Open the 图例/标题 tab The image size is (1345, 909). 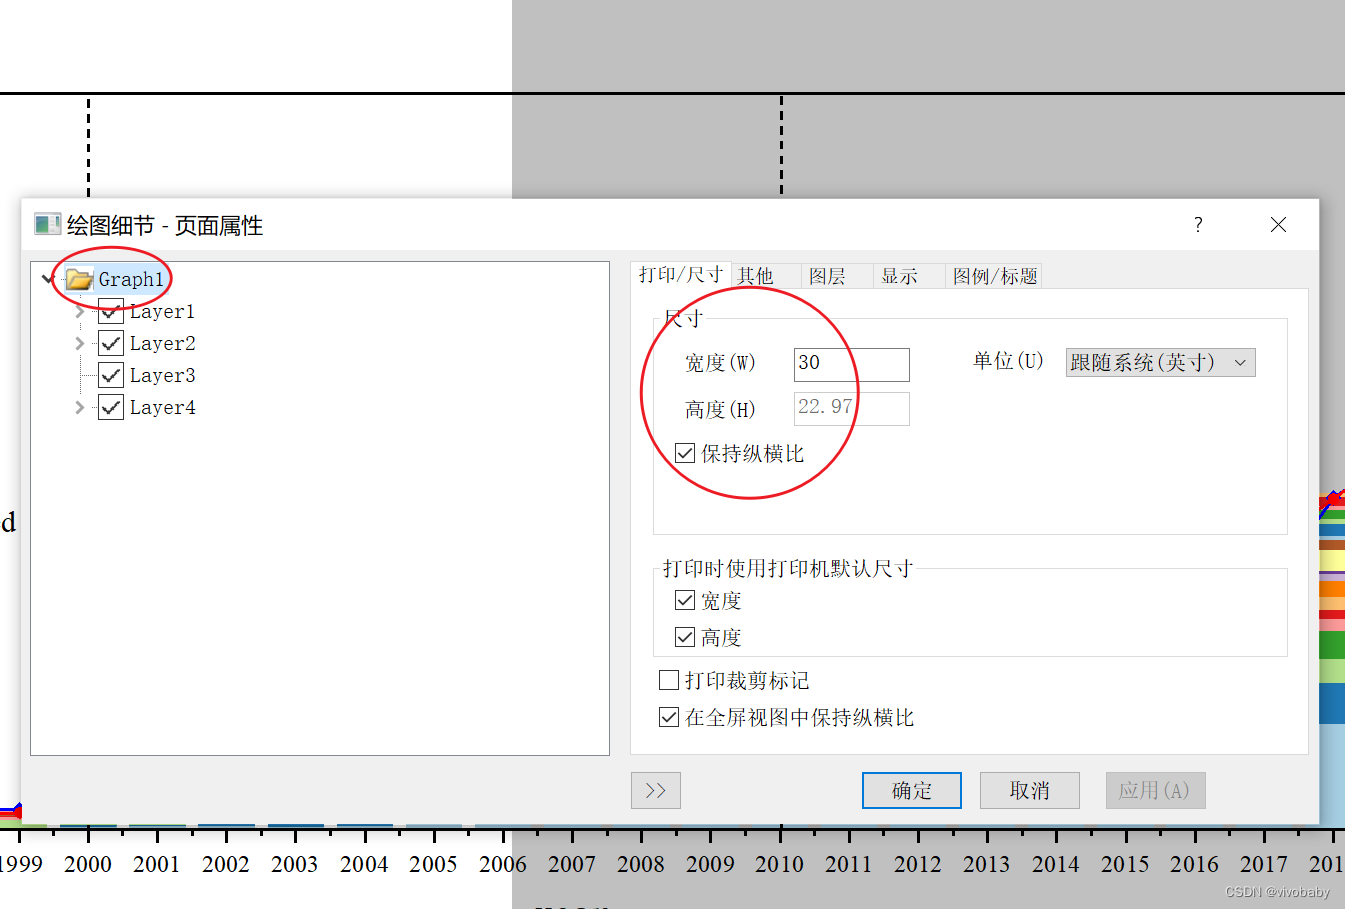[x=994, y=275]
